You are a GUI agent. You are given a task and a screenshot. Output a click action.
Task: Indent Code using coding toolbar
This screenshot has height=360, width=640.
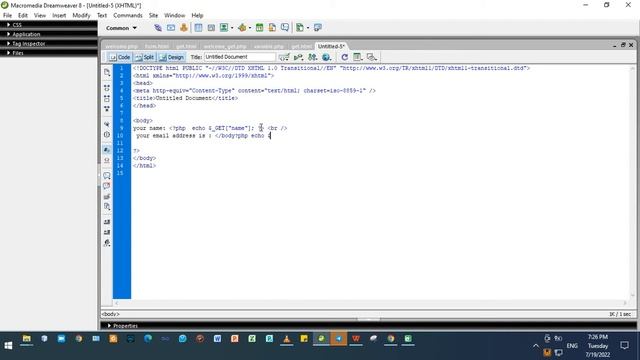click(x=107, y=222)
